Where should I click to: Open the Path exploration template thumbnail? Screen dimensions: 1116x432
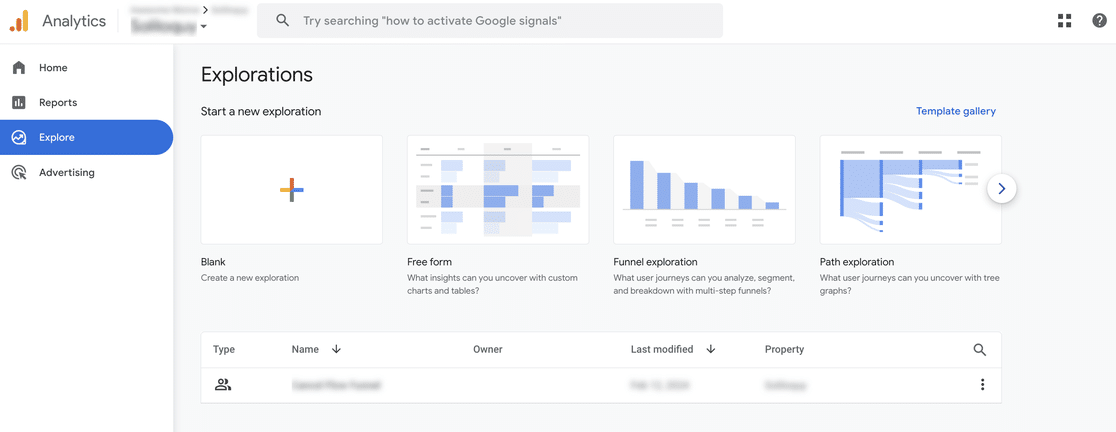(x=911, y=190)
